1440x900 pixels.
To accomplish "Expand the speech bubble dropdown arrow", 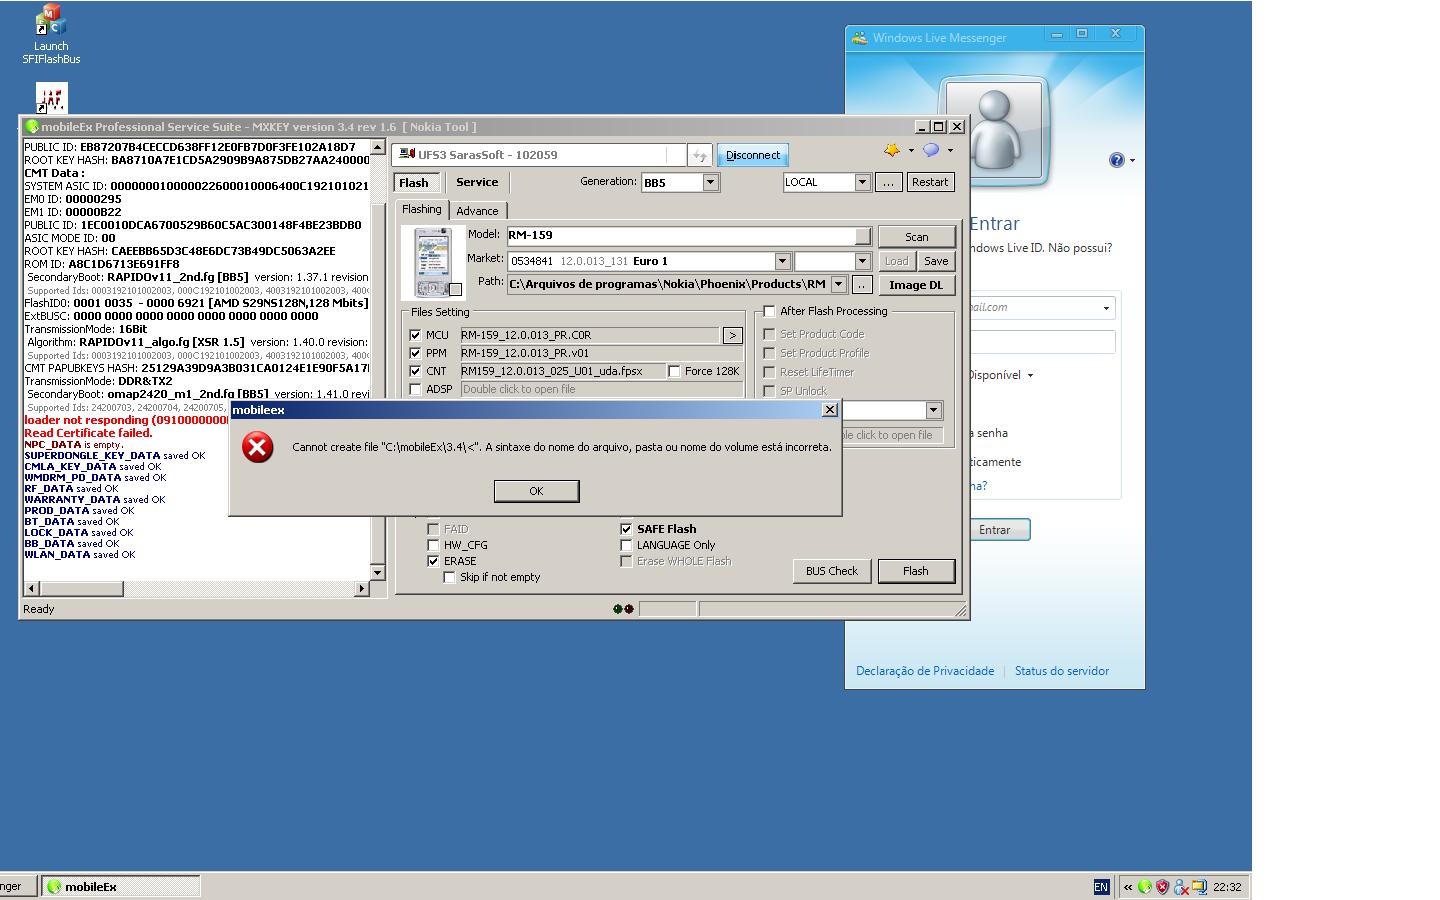I will pos(950,151).
